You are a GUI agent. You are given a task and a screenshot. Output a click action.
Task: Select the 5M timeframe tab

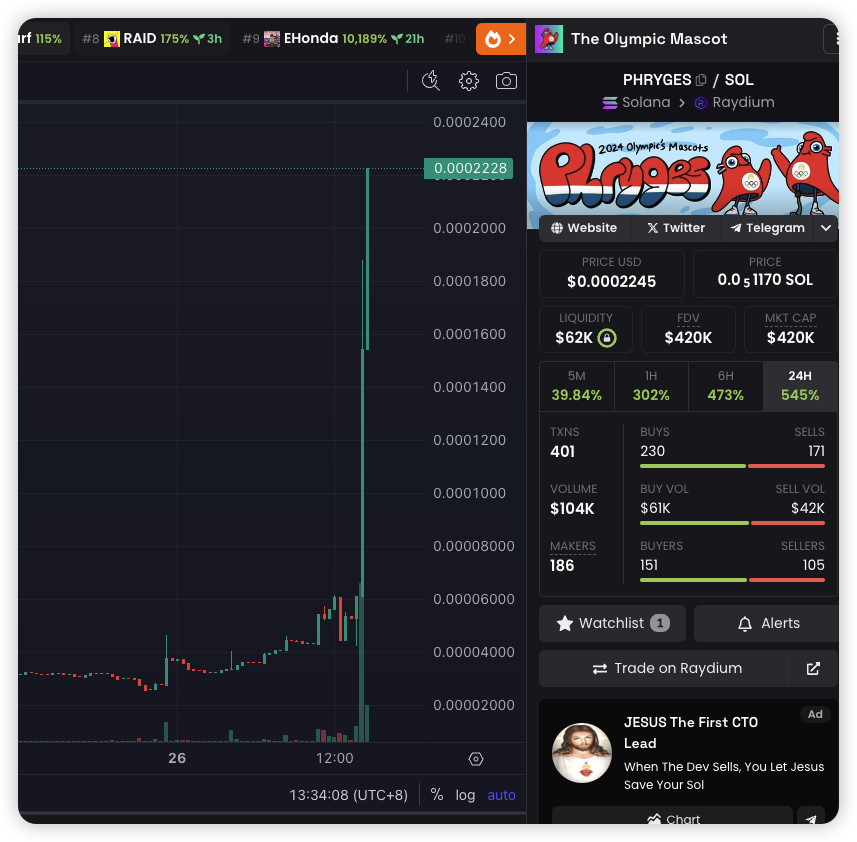coord(577,386)
